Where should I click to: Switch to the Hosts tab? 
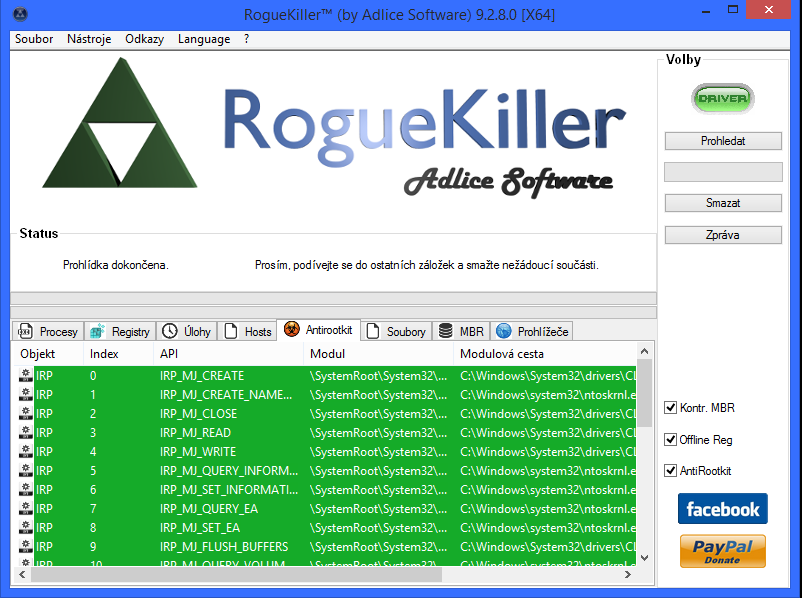248,331
